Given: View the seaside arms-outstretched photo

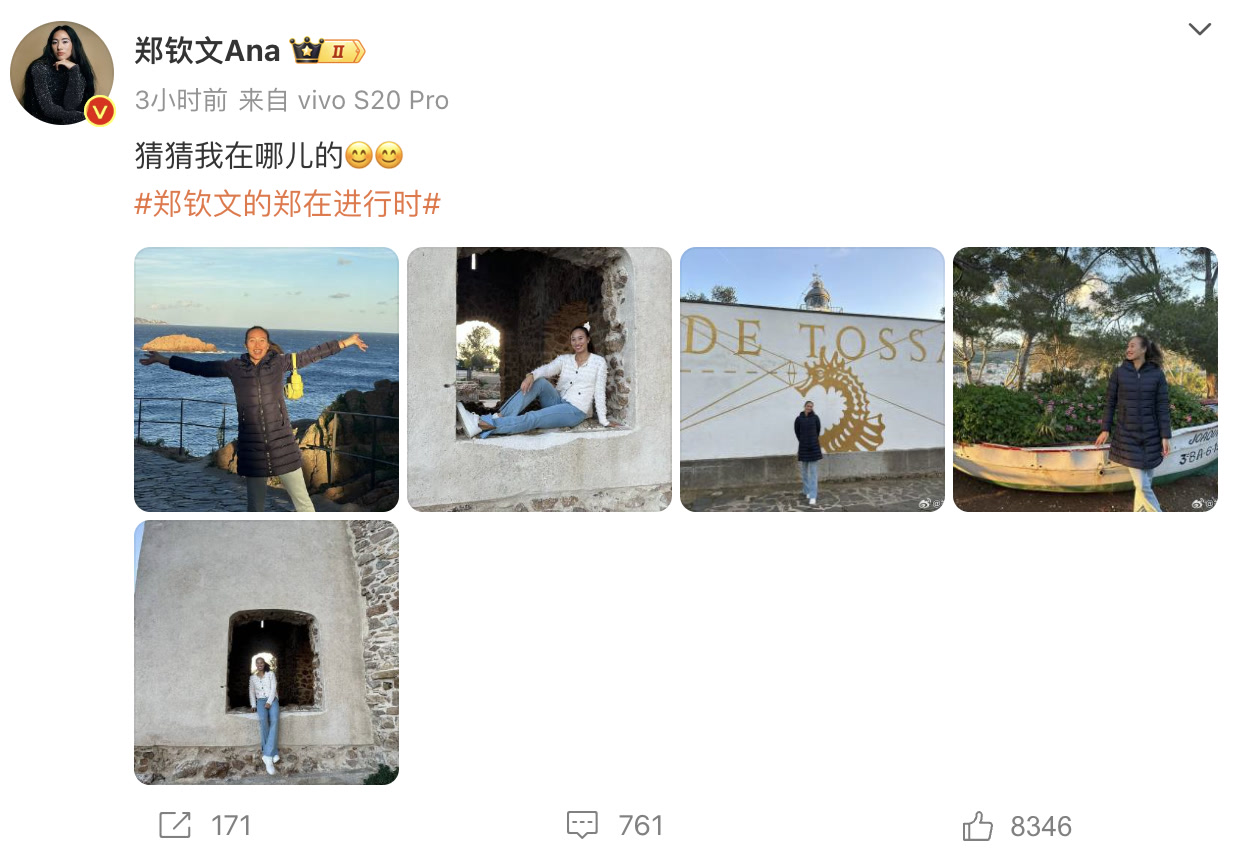Looking at the screenshot, I should 266,380.
